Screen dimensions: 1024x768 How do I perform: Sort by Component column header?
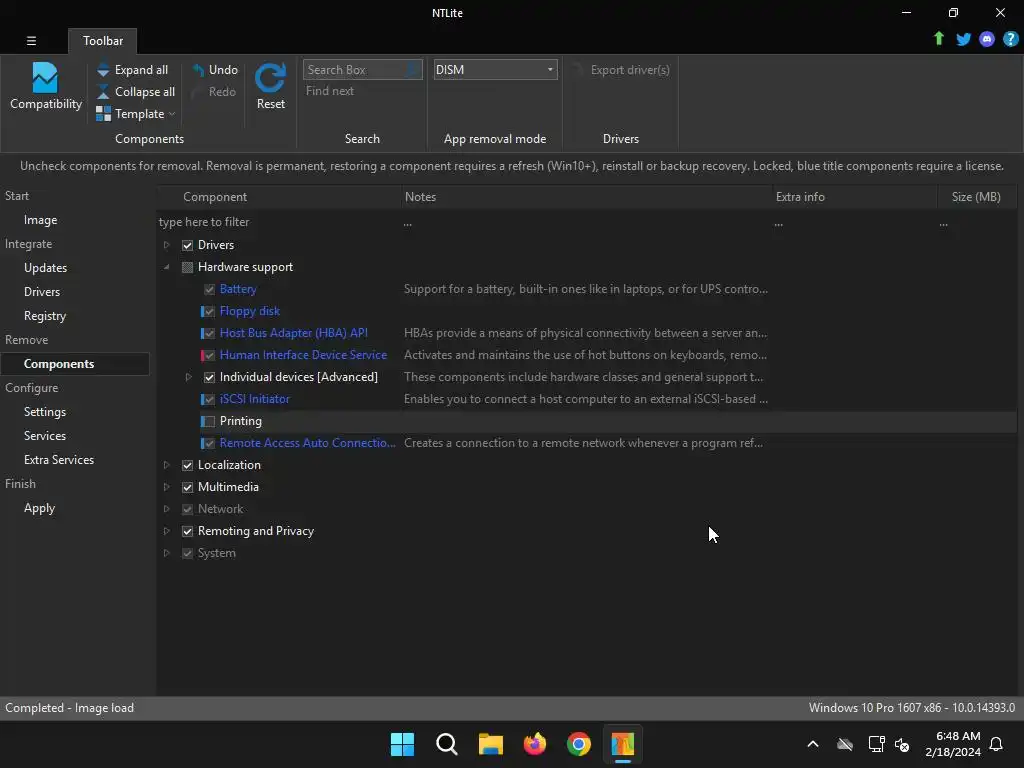point(280,197)
